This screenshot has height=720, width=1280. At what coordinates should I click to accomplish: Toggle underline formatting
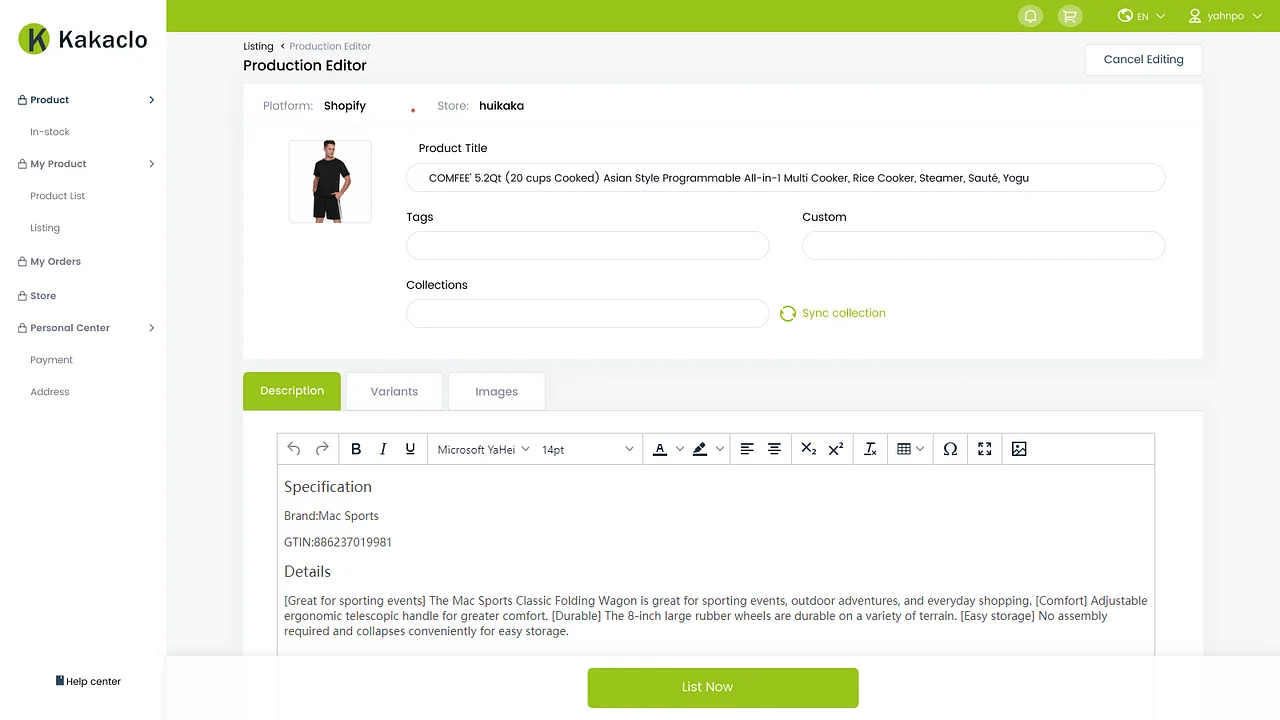410,449
